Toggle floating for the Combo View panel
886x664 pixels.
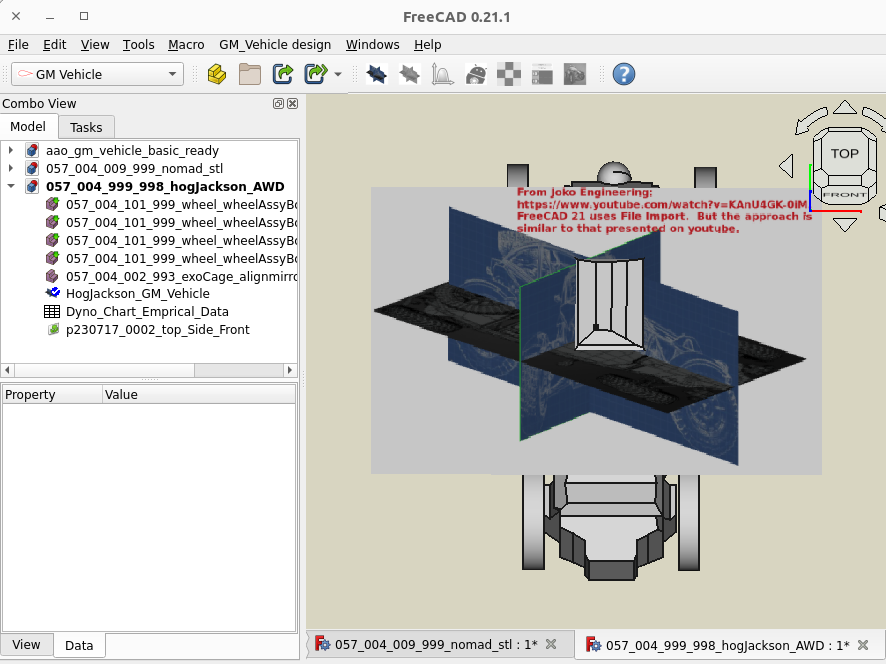(x=278, y=104)
